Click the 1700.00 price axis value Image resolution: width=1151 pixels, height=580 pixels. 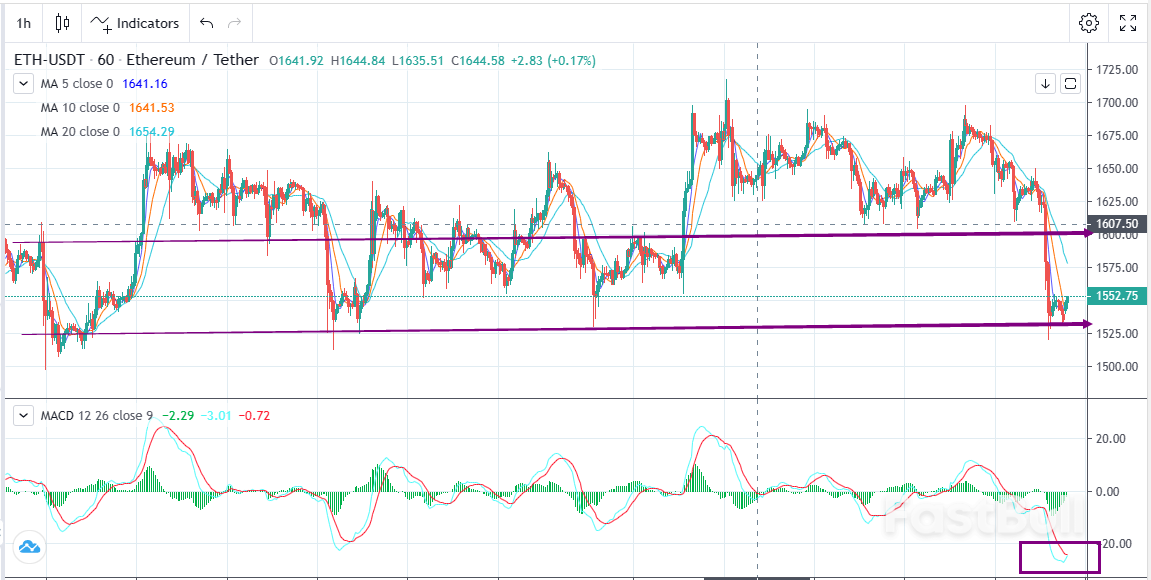click(x=1116, y=103)
